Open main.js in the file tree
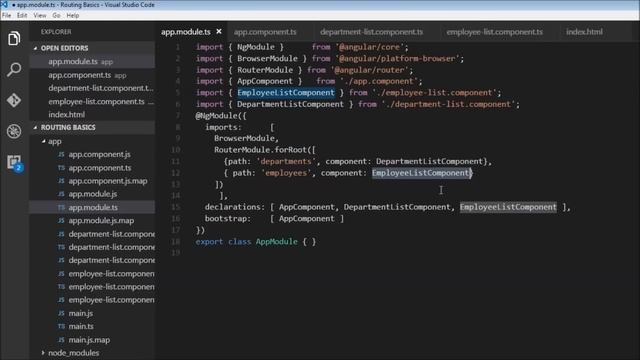Viewport: 640px width, 360px height. click(80, 313)
